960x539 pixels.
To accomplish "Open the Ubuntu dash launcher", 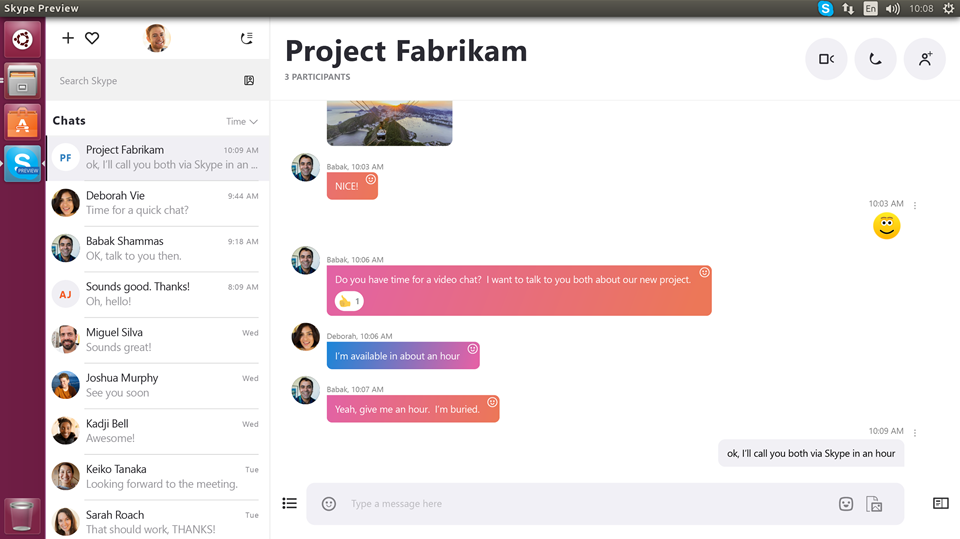I will click(23, 40).
